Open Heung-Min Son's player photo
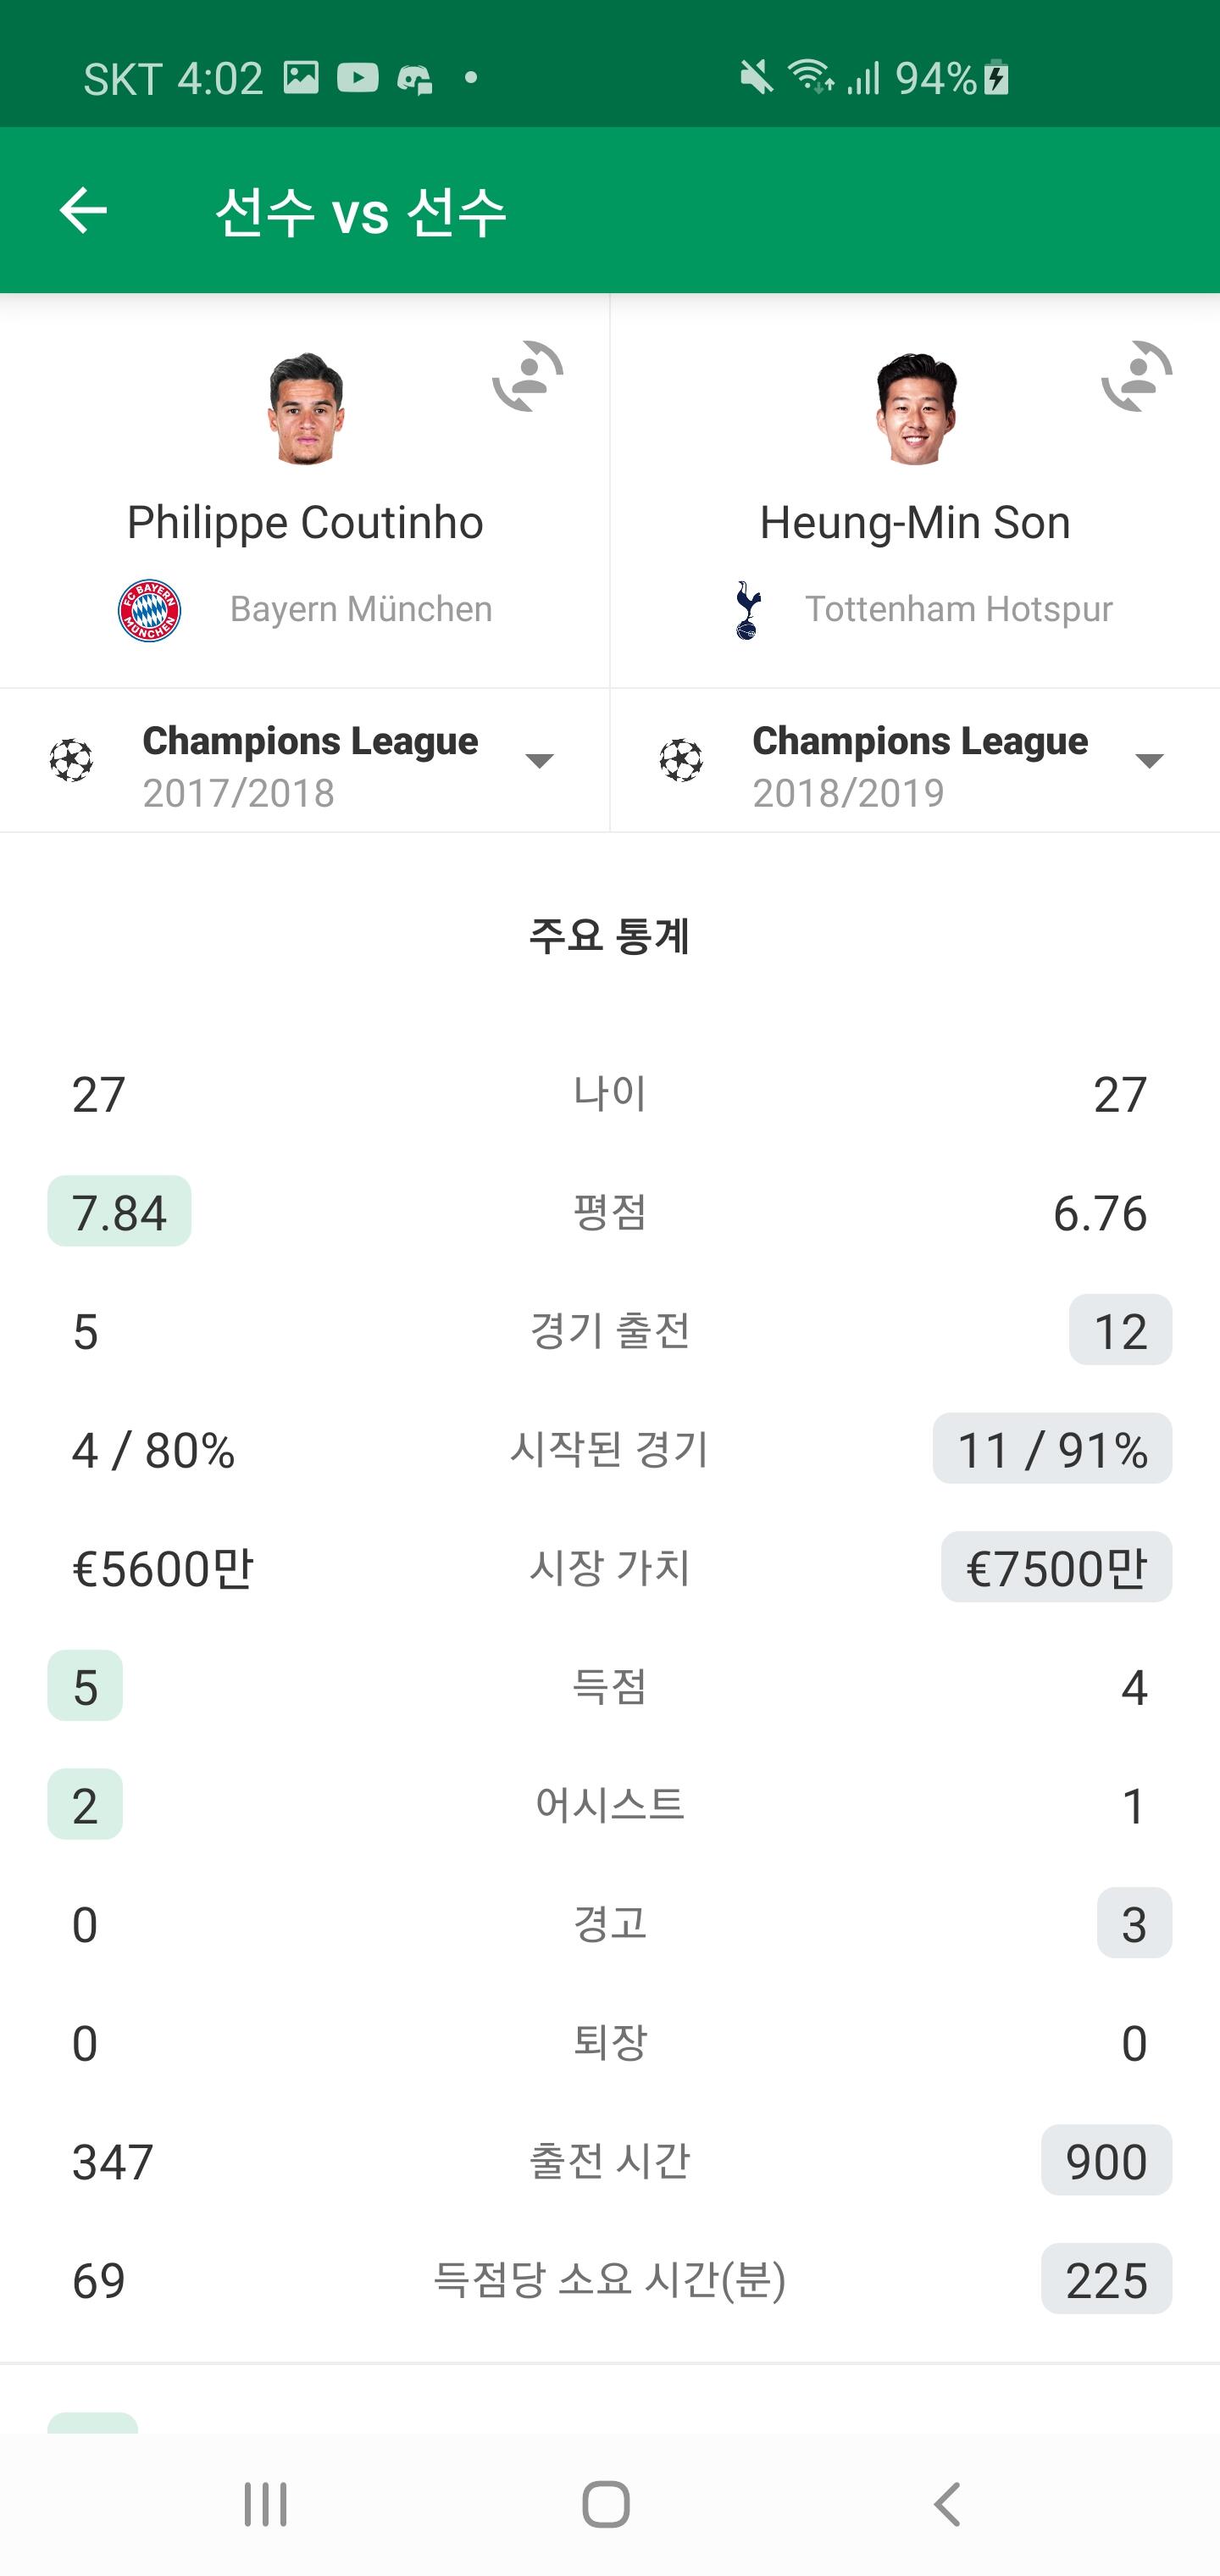The width and height of the screenshot is (1220, 2576). pyautogui.click(x=915, y=408)
